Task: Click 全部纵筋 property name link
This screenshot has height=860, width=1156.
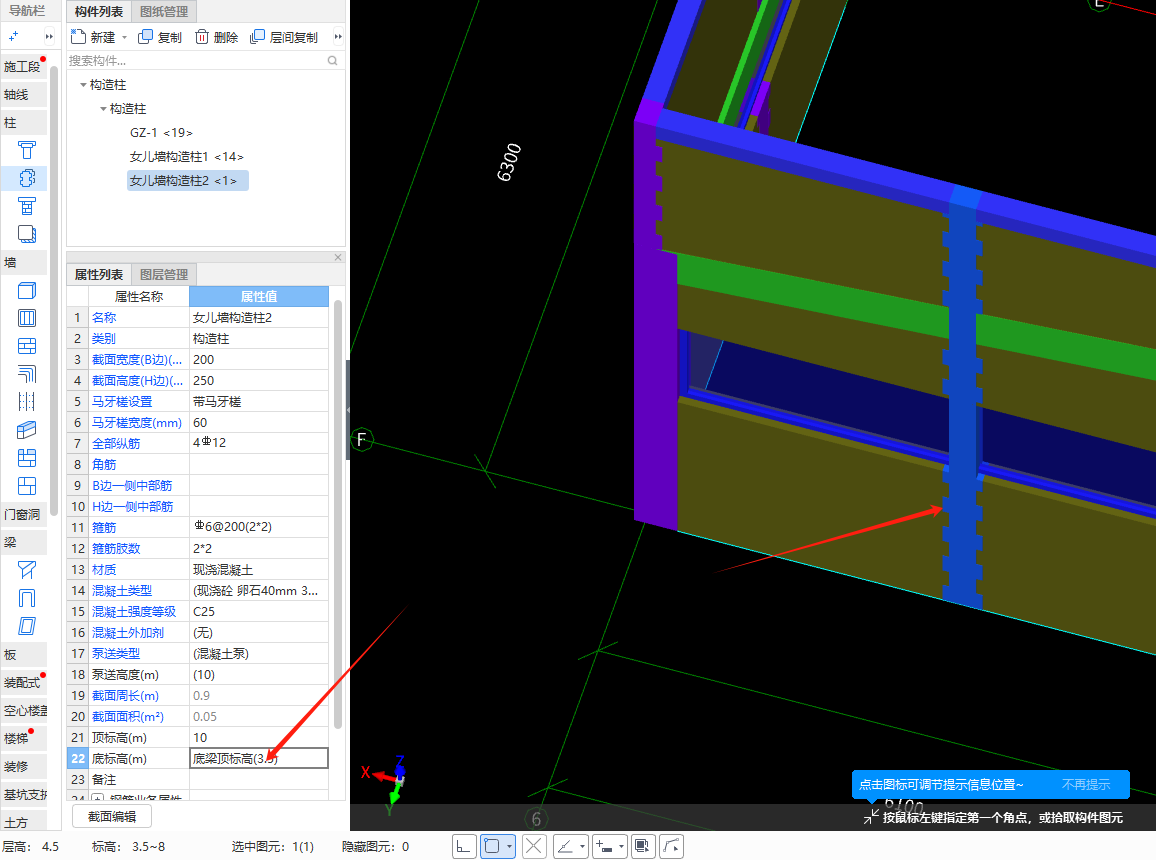Action: tap(116, 444)
